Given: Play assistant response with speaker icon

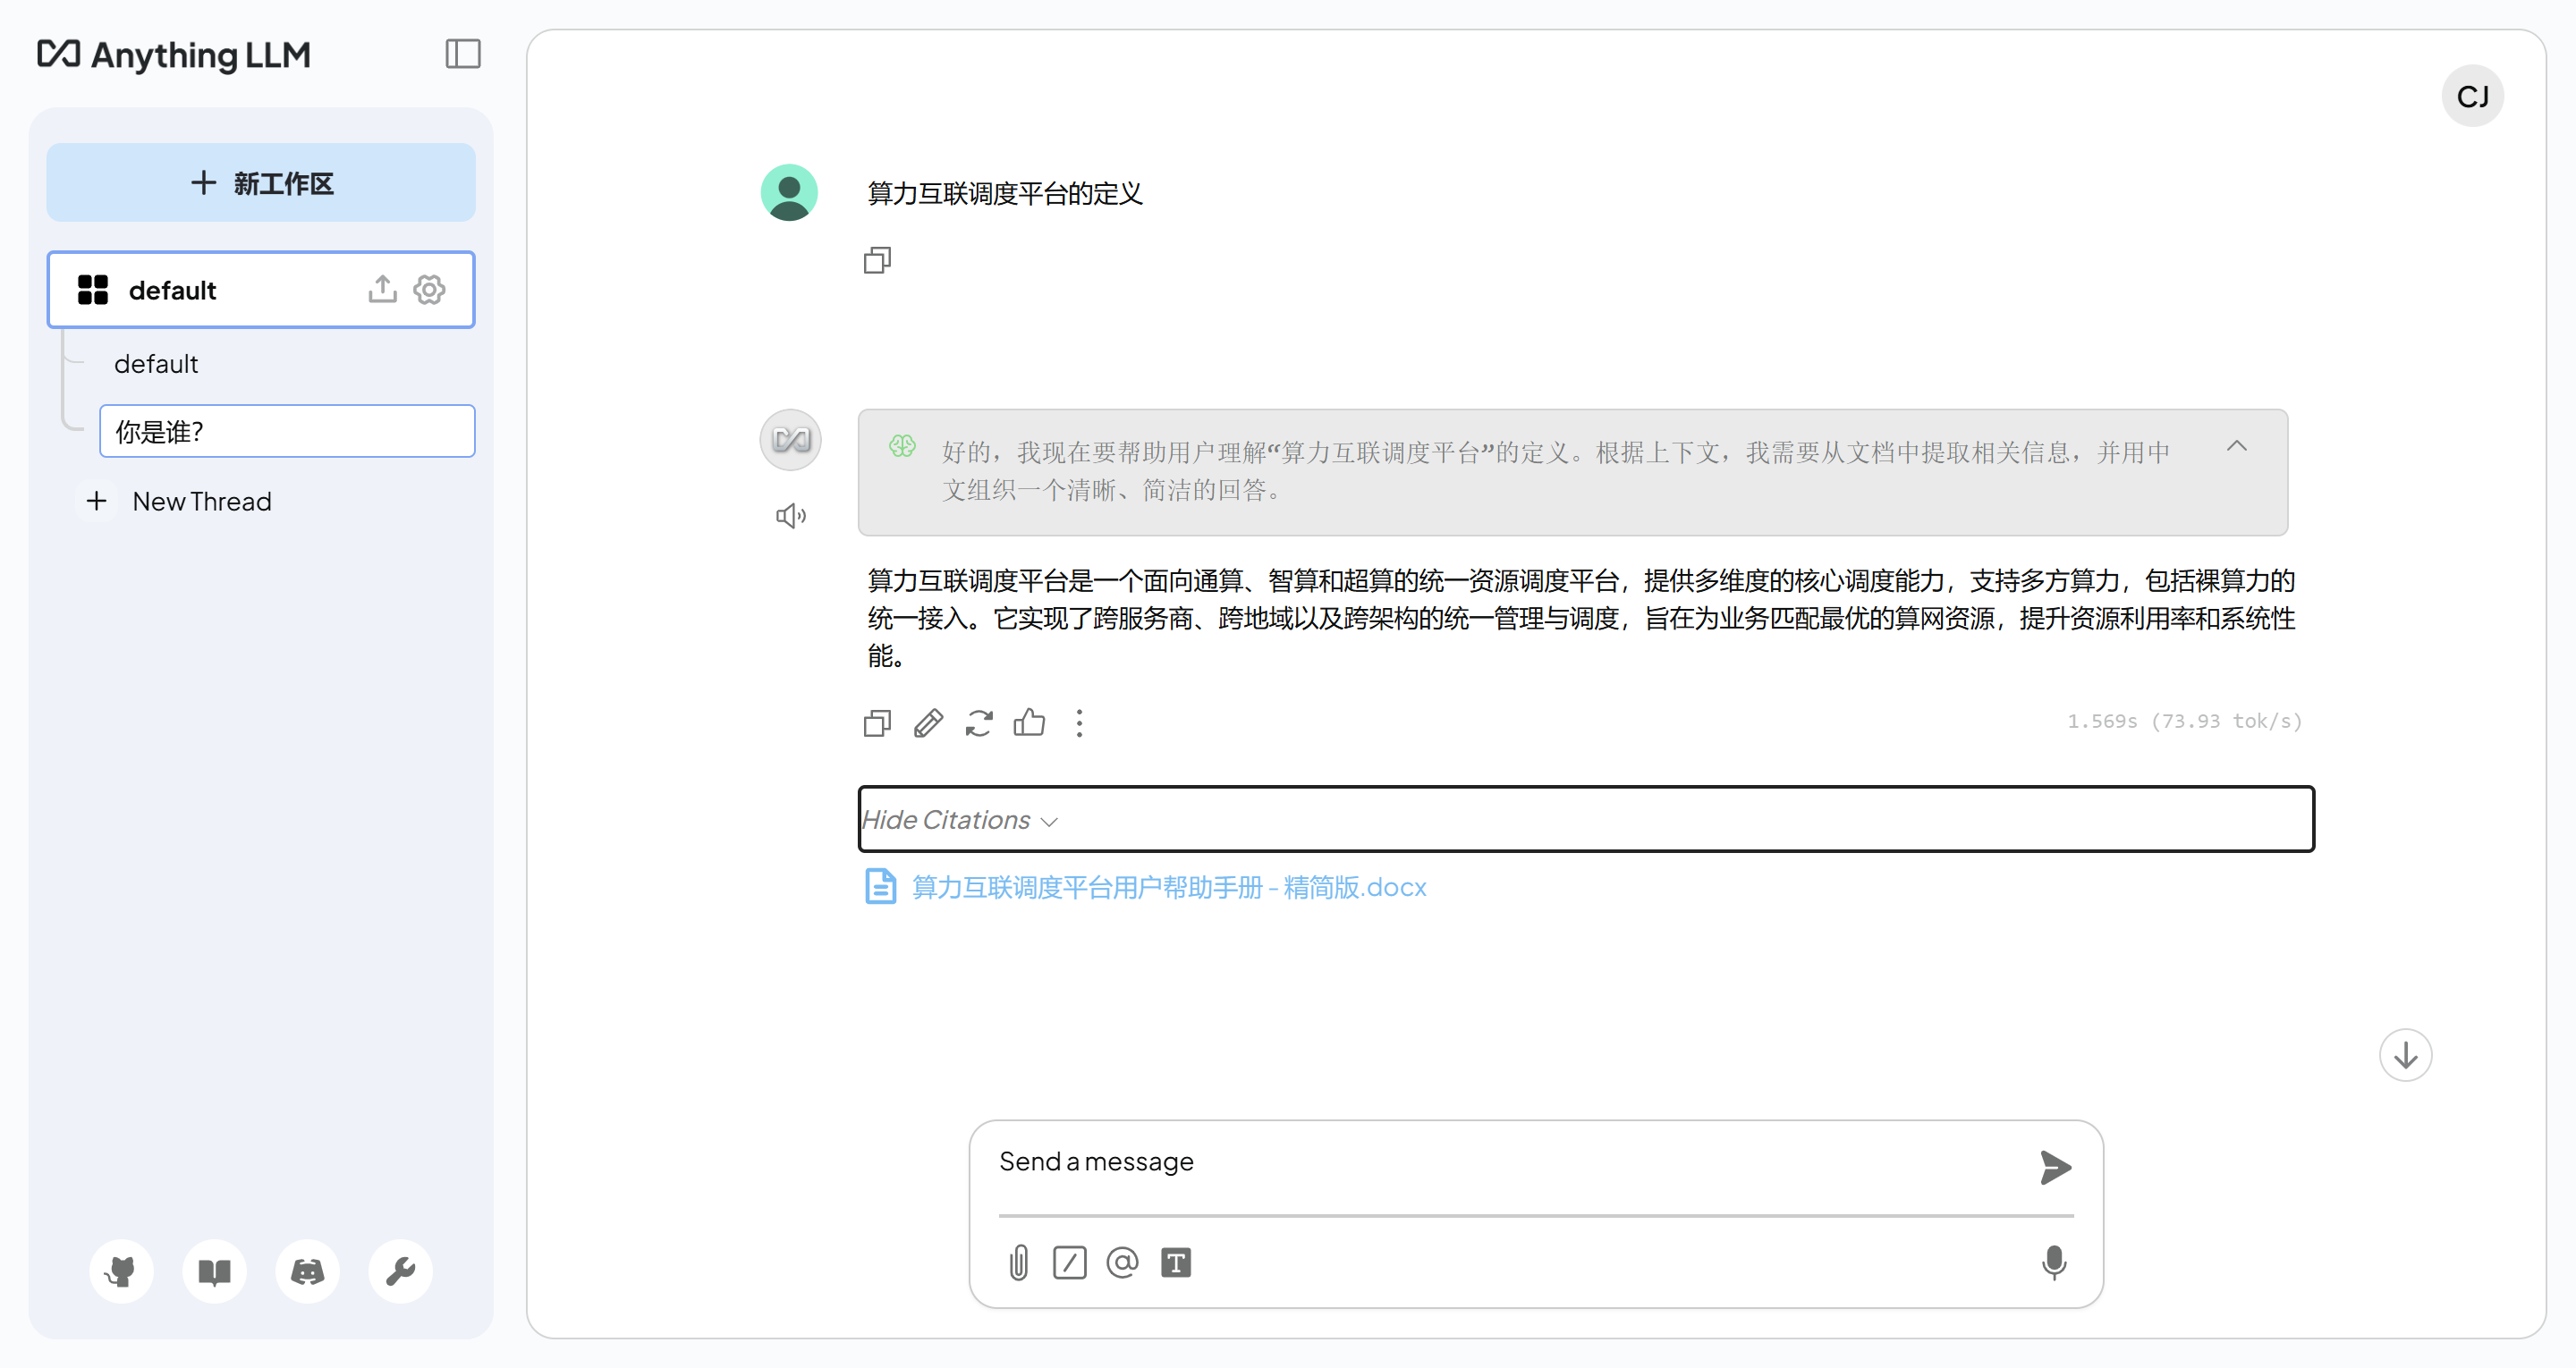Looking at the screenshot, I should pos(791,516).
